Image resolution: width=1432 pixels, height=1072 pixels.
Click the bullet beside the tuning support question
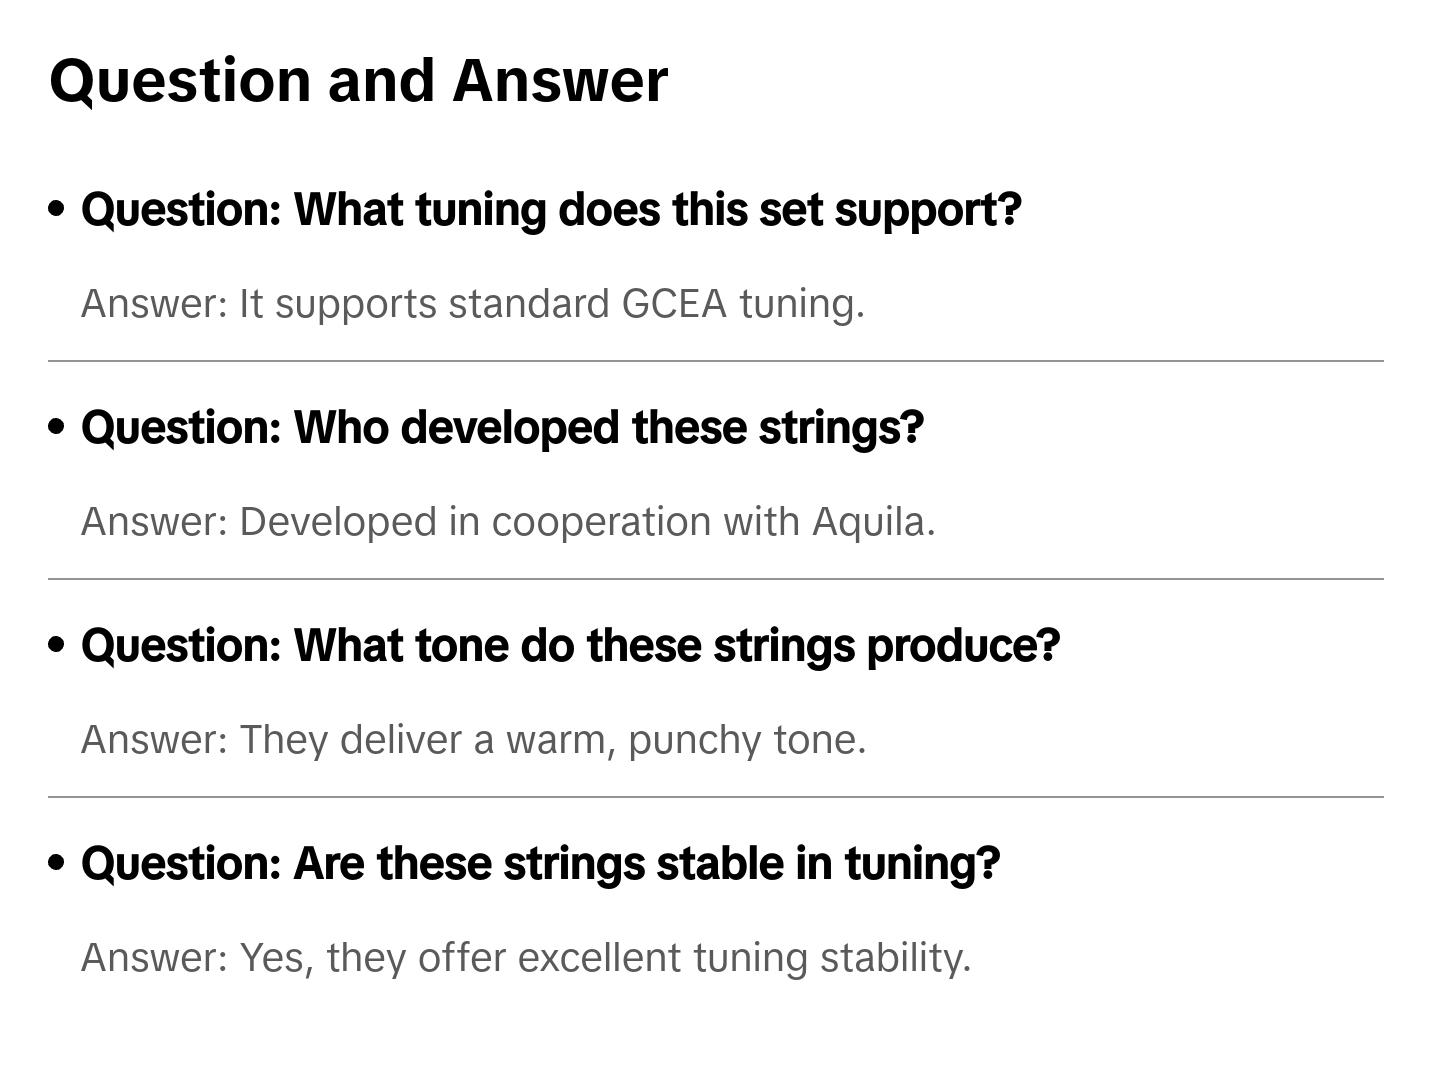tap(57, 209)
